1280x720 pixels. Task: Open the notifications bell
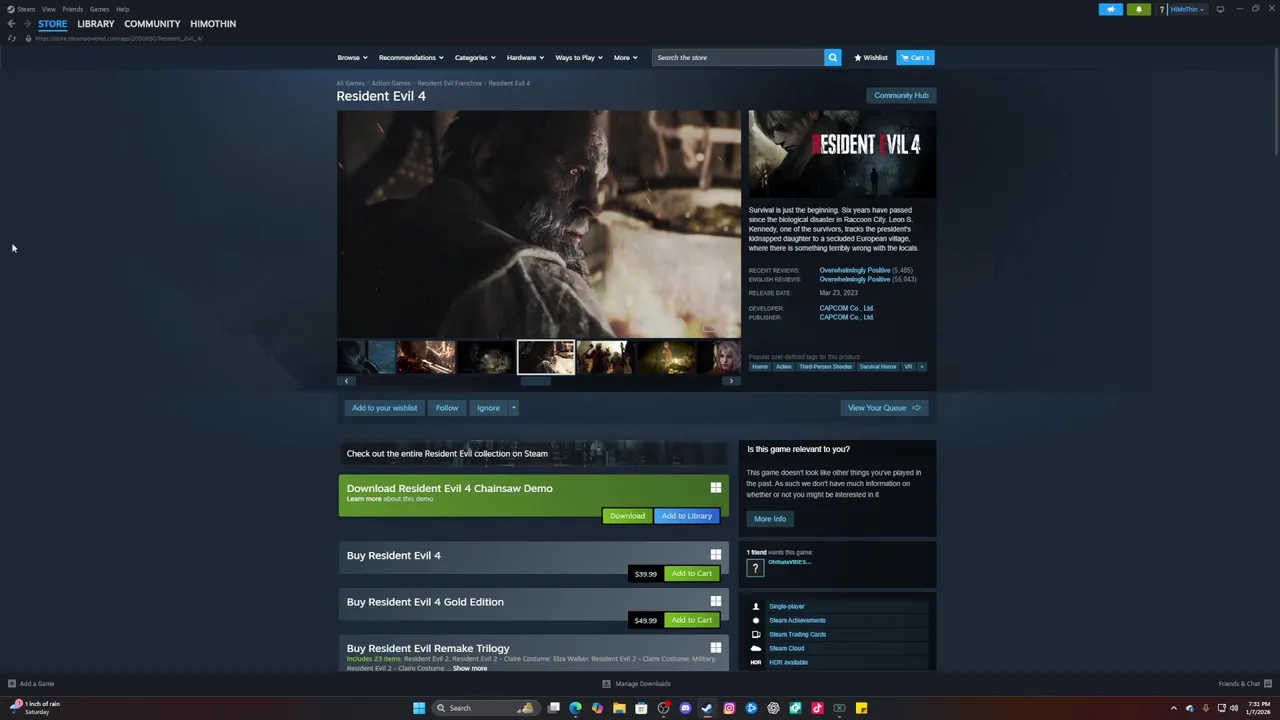coord(1138,9)
